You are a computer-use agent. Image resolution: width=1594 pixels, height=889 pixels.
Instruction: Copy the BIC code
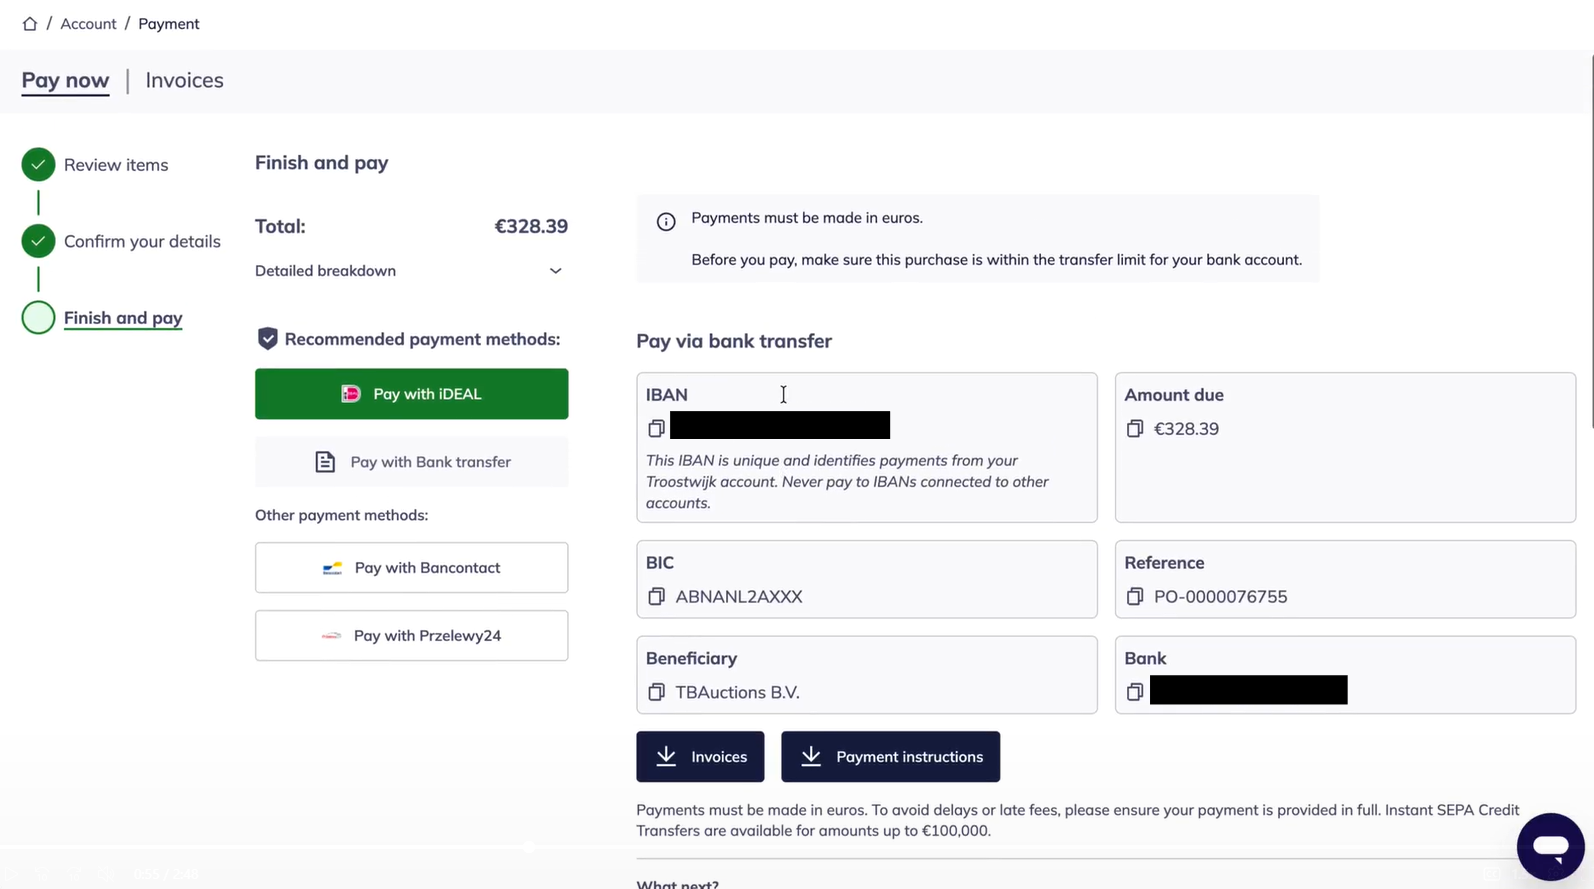click(656, 597)
